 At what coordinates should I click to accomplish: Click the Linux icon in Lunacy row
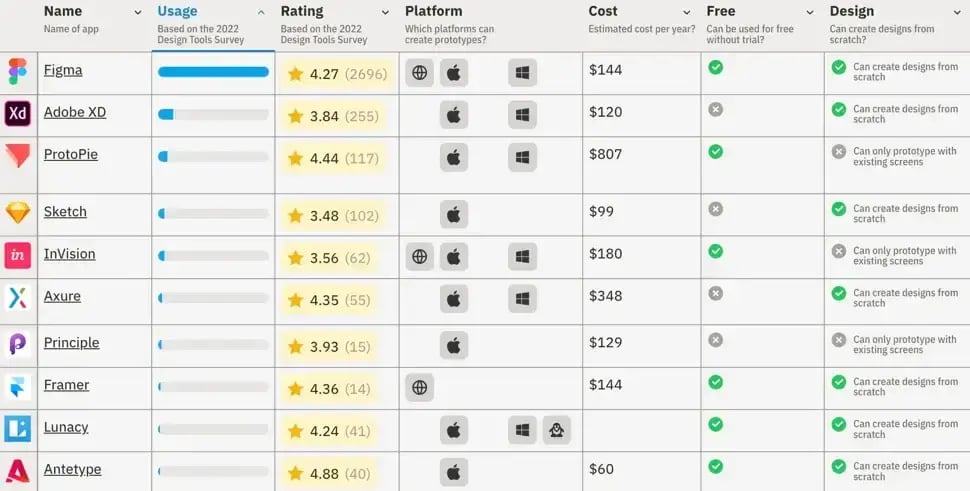[557, 430]
